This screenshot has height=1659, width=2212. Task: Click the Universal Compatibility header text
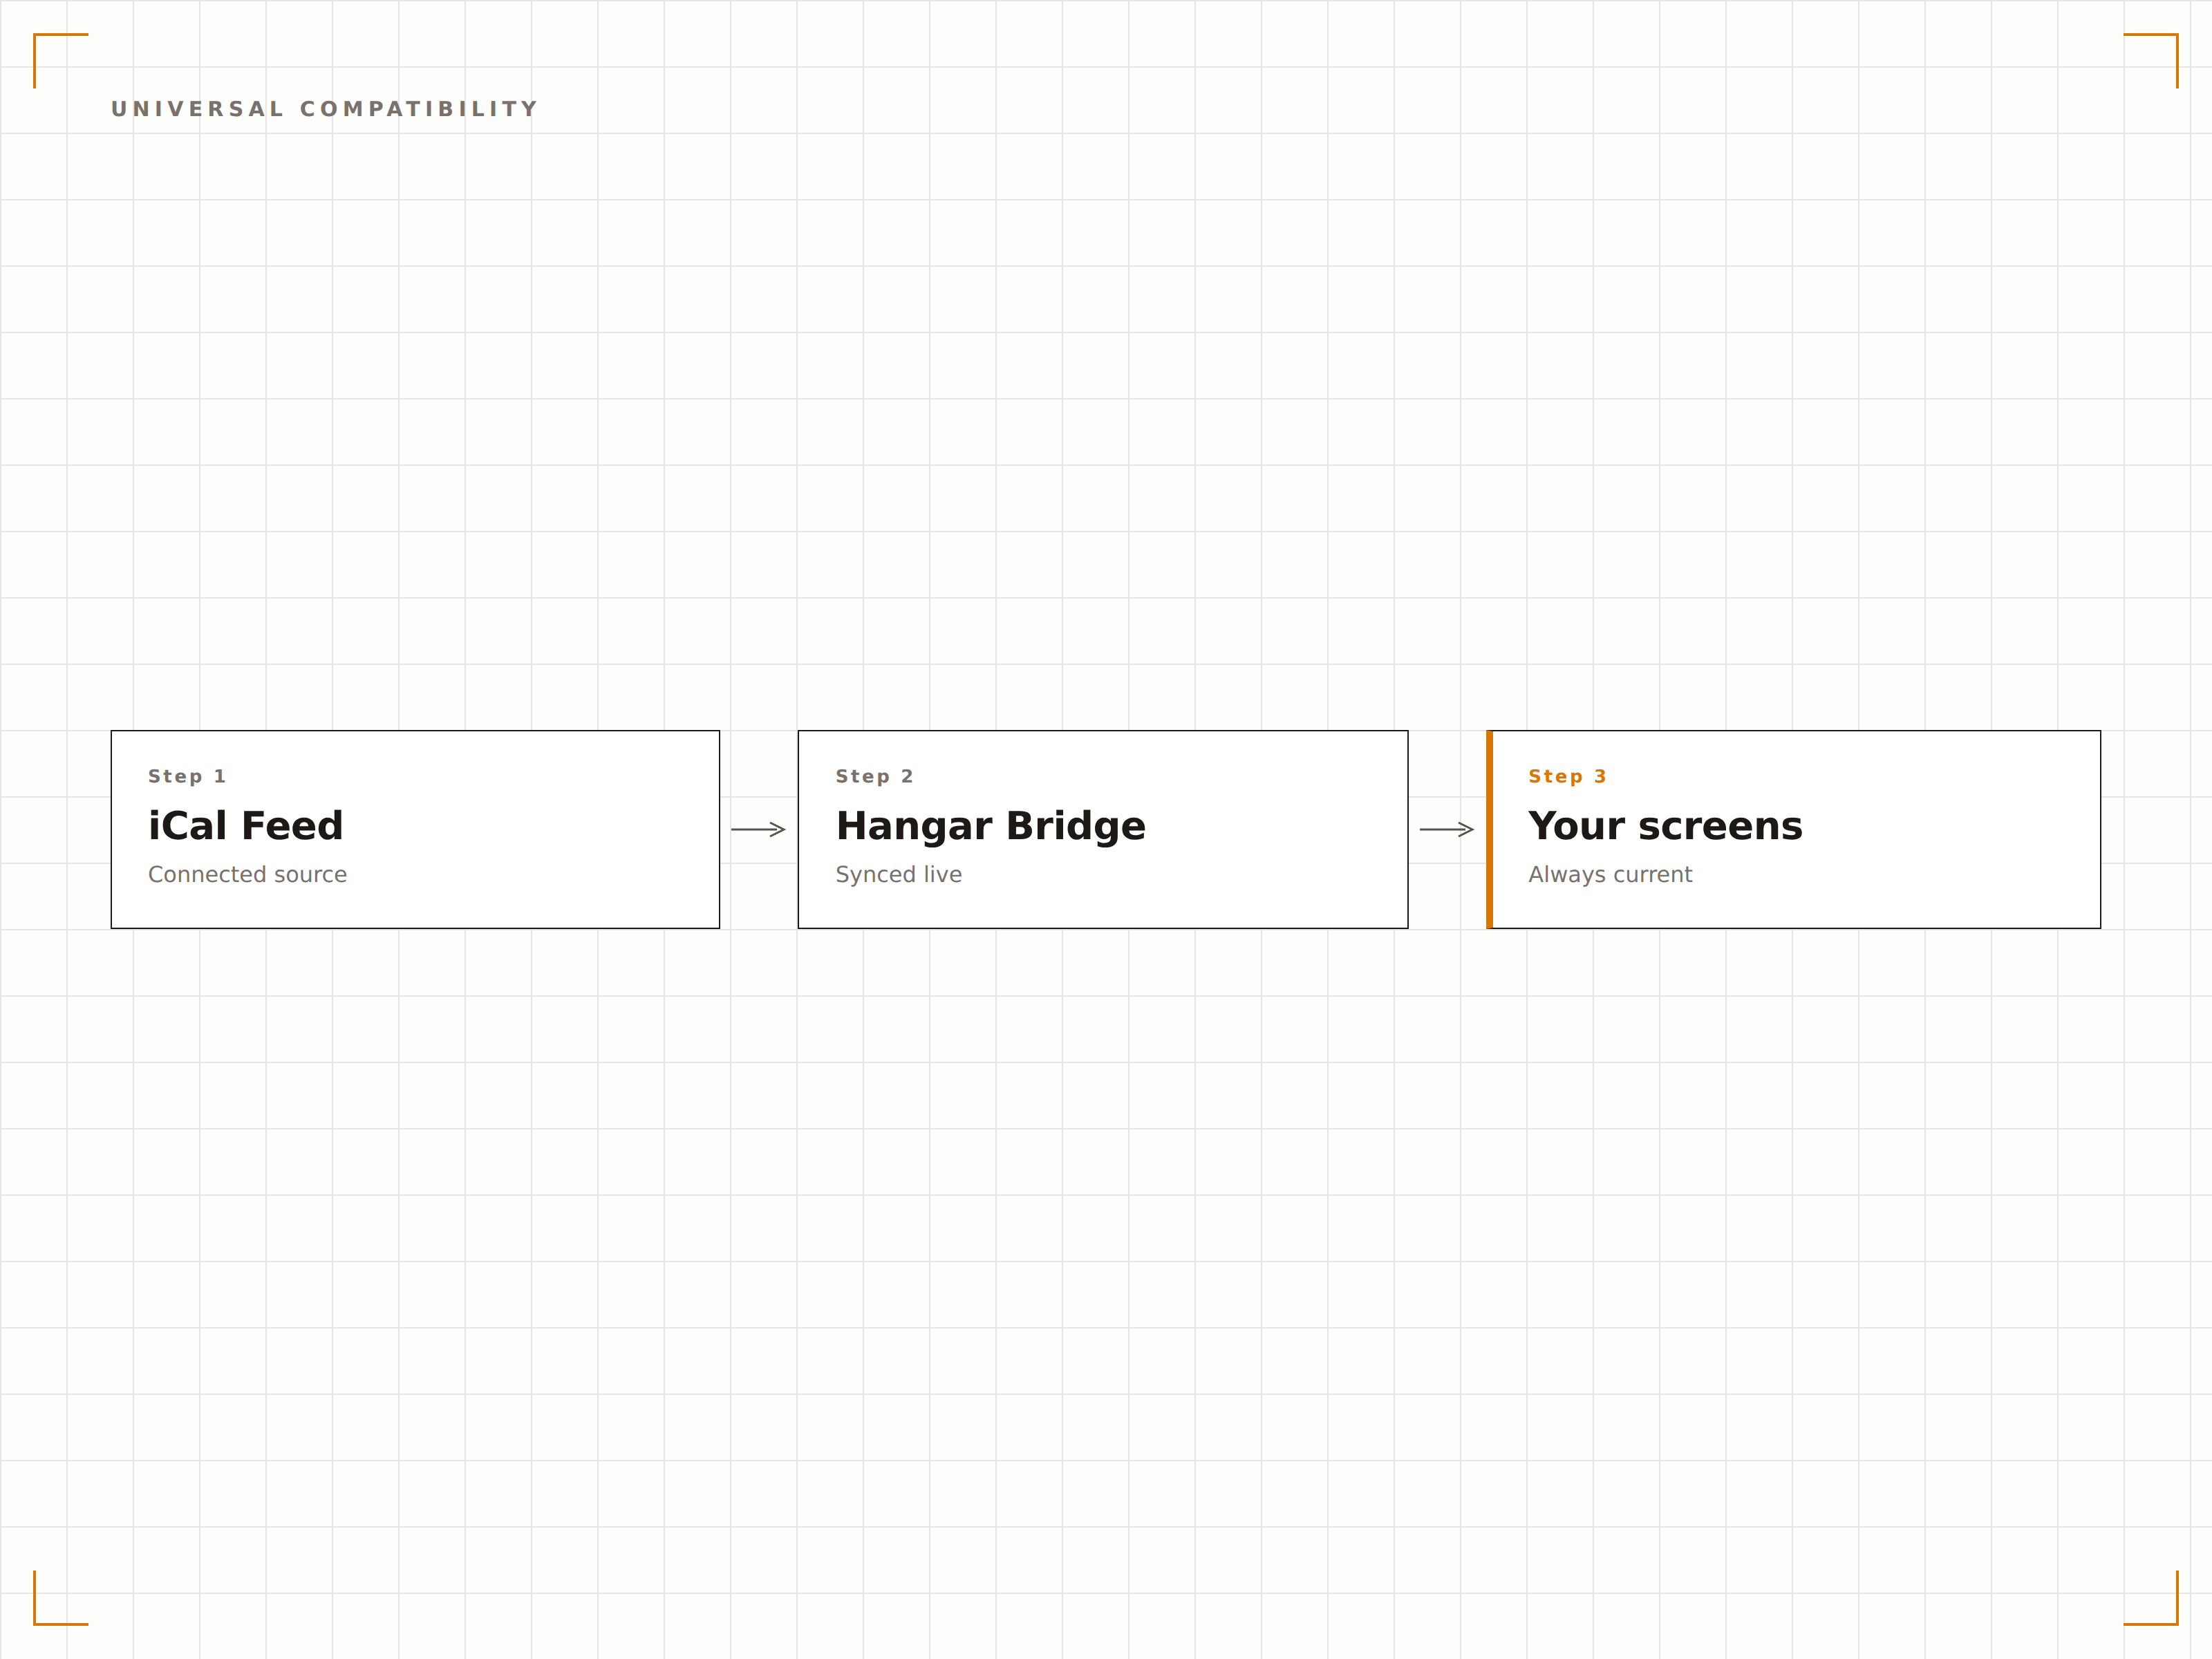[325, 109]
